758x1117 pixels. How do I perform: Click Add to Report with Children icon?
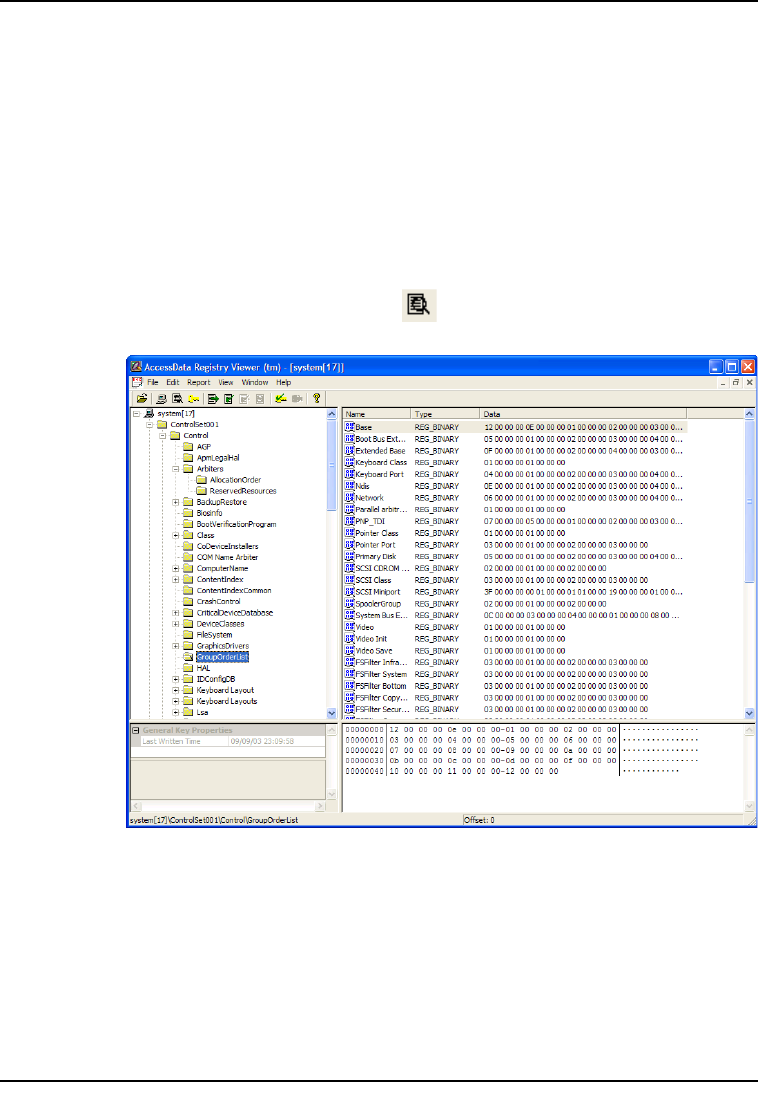point(229,399)
